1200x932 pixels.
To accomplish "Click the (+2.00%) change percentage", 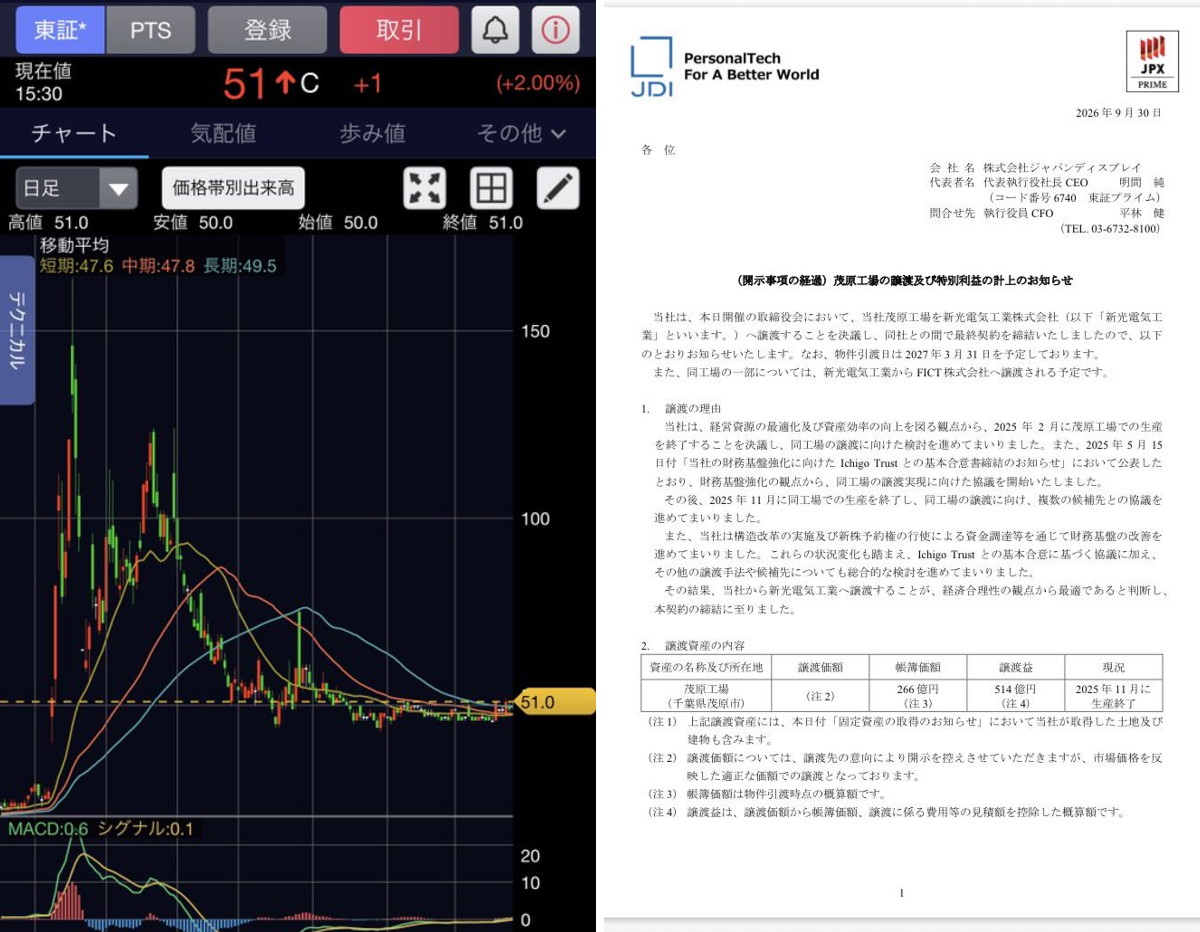I will 538,83.
